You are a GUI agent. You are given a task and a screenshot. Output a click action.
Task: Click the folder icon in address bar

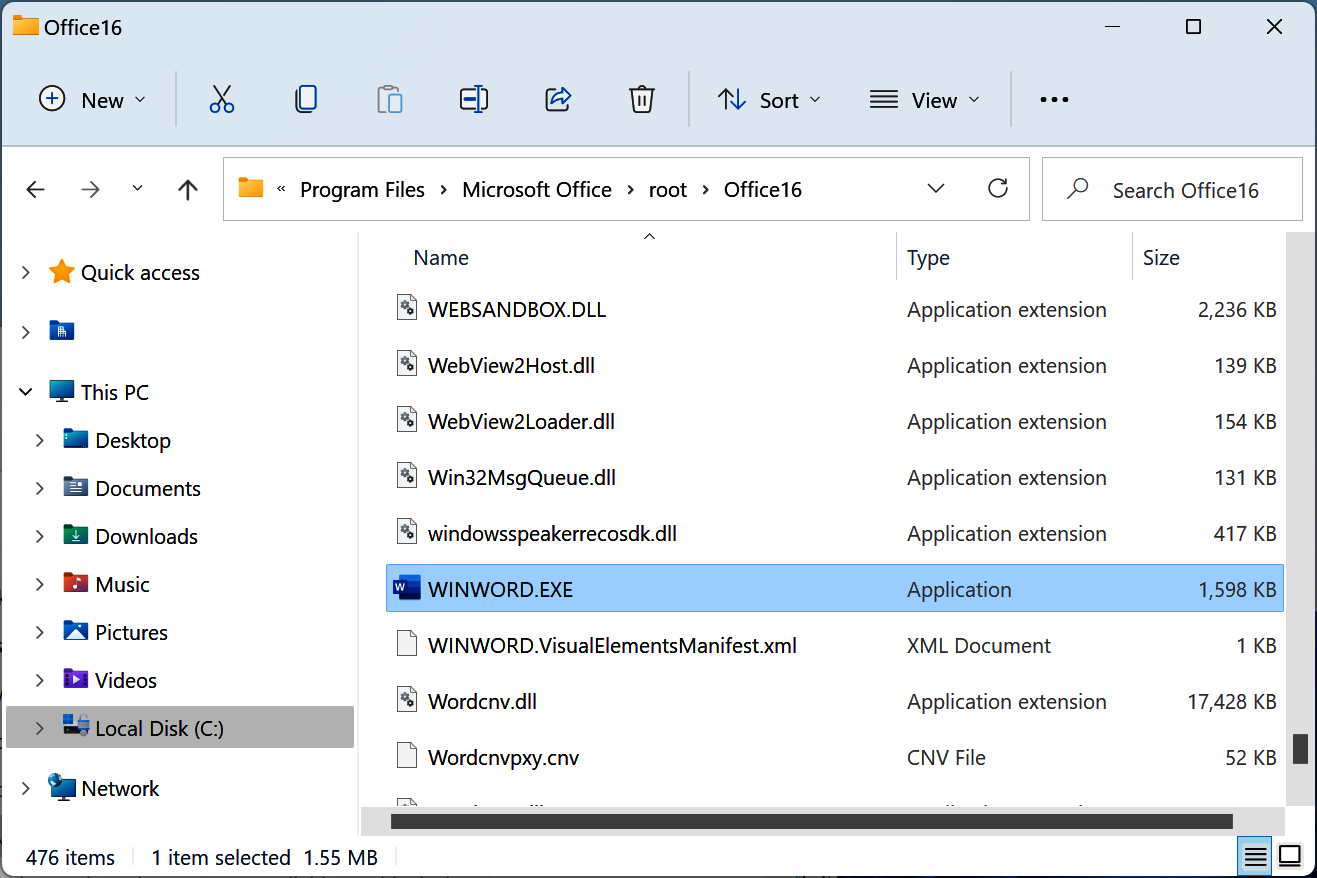pyautogui.click(x=250, y=188)
